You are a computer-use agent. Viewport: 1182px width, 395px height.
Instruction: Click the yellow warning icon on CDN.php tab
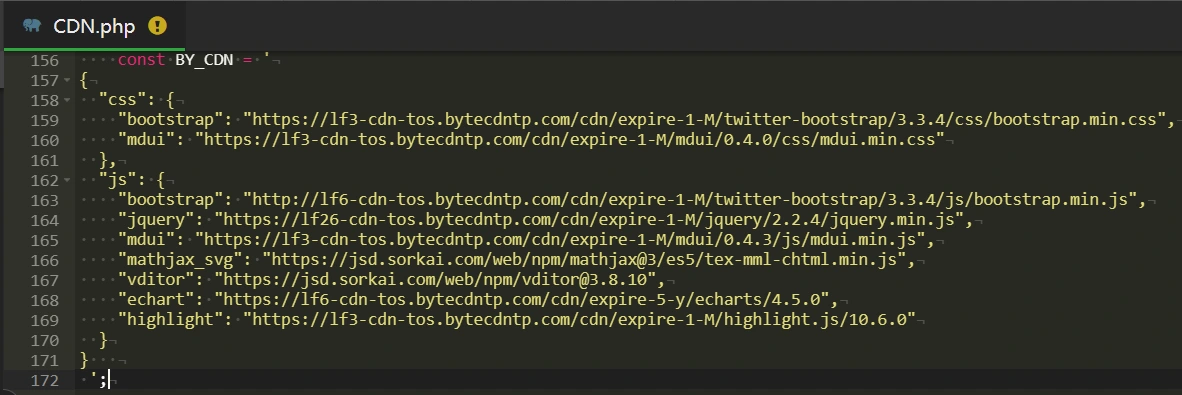pos(157,26)
